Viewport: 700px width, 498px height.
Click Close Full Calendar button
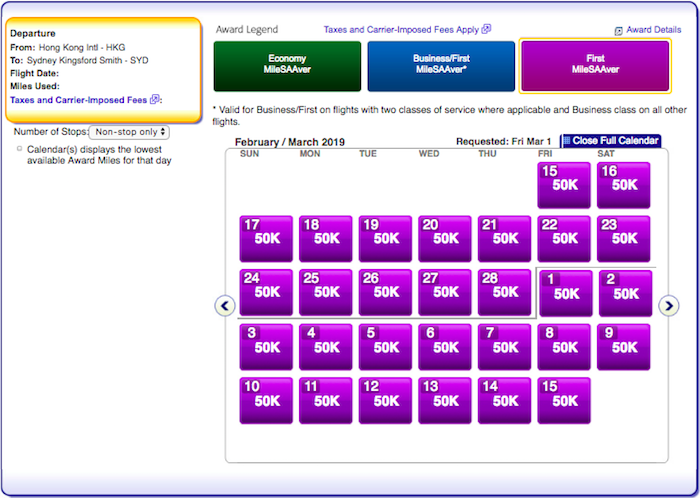611,141
